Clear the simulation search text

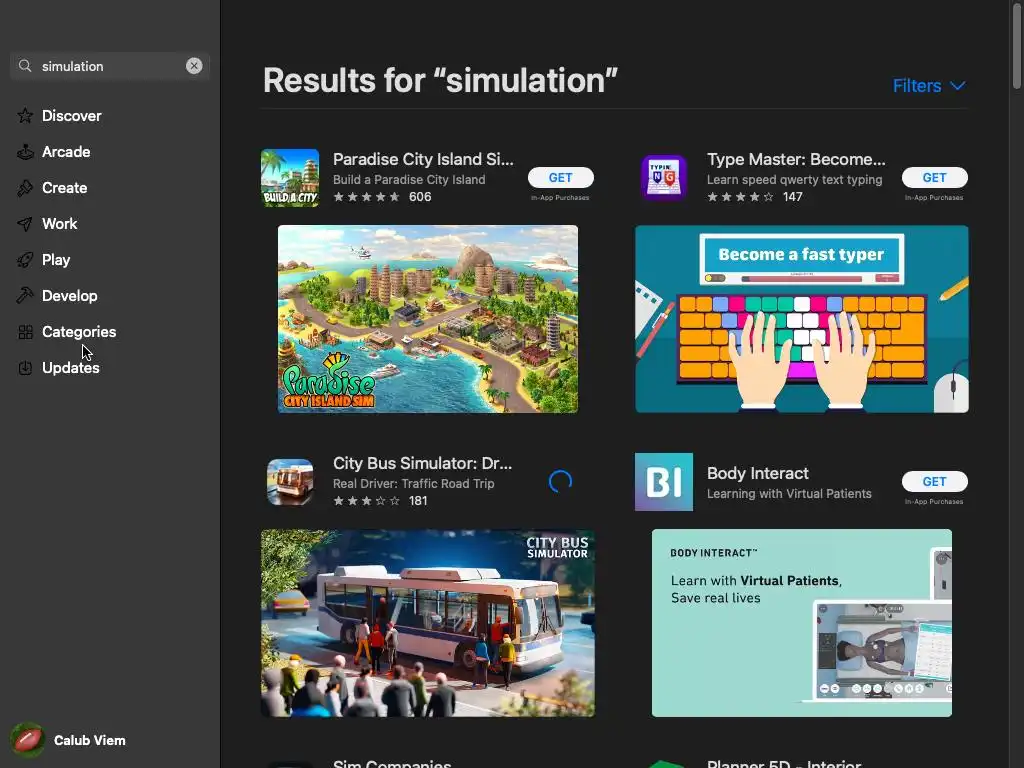coord(194,66)
